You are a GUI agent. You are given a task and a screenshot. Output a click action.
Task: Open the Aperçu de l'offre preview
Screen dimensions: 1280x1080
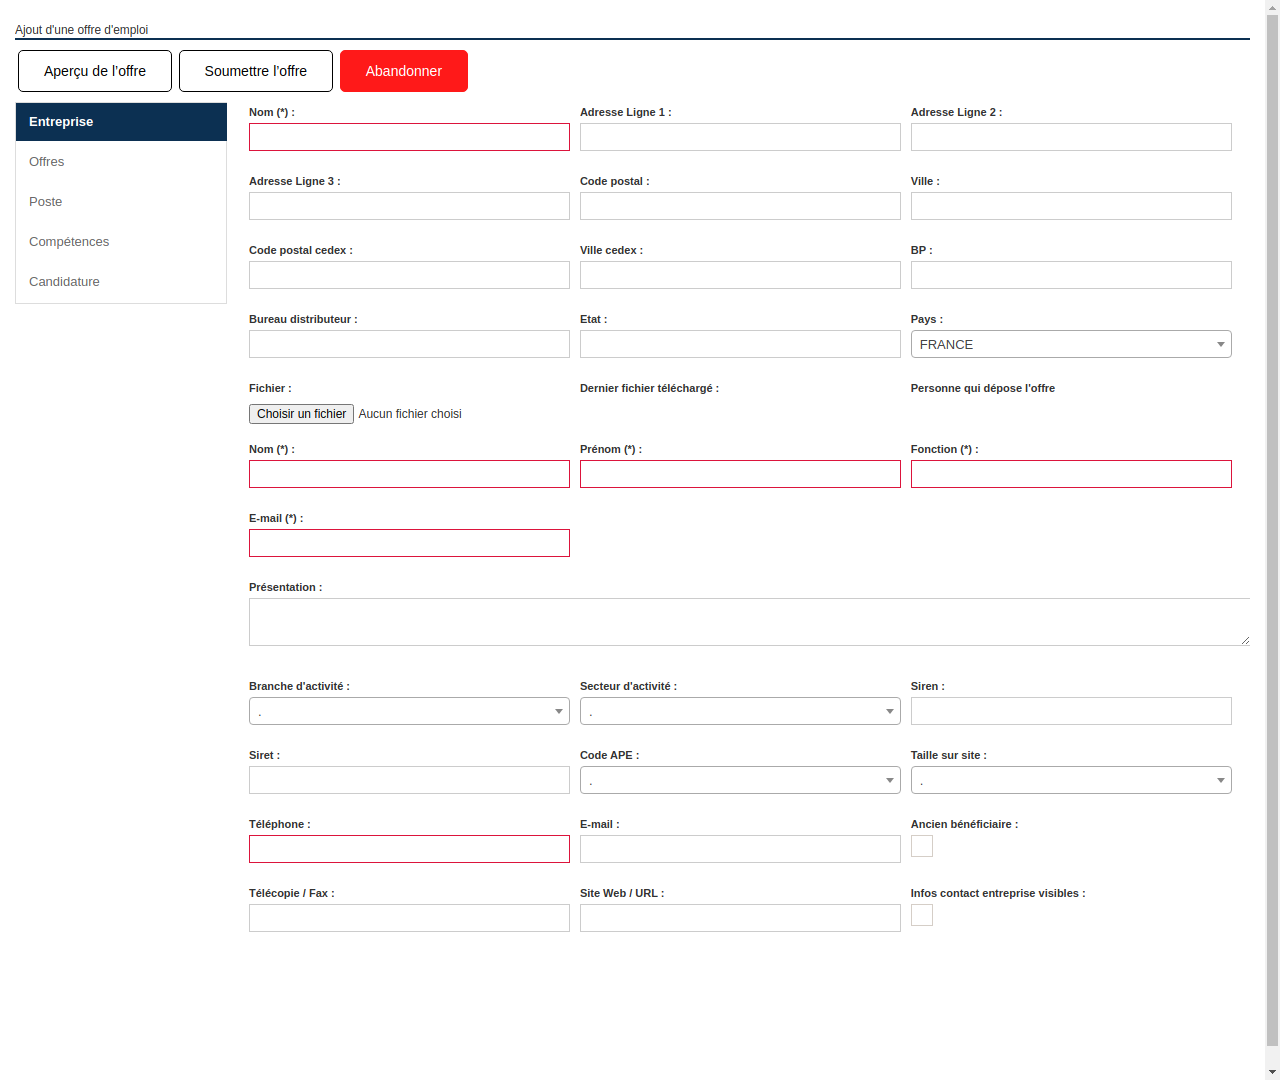(x=94, y=70)
